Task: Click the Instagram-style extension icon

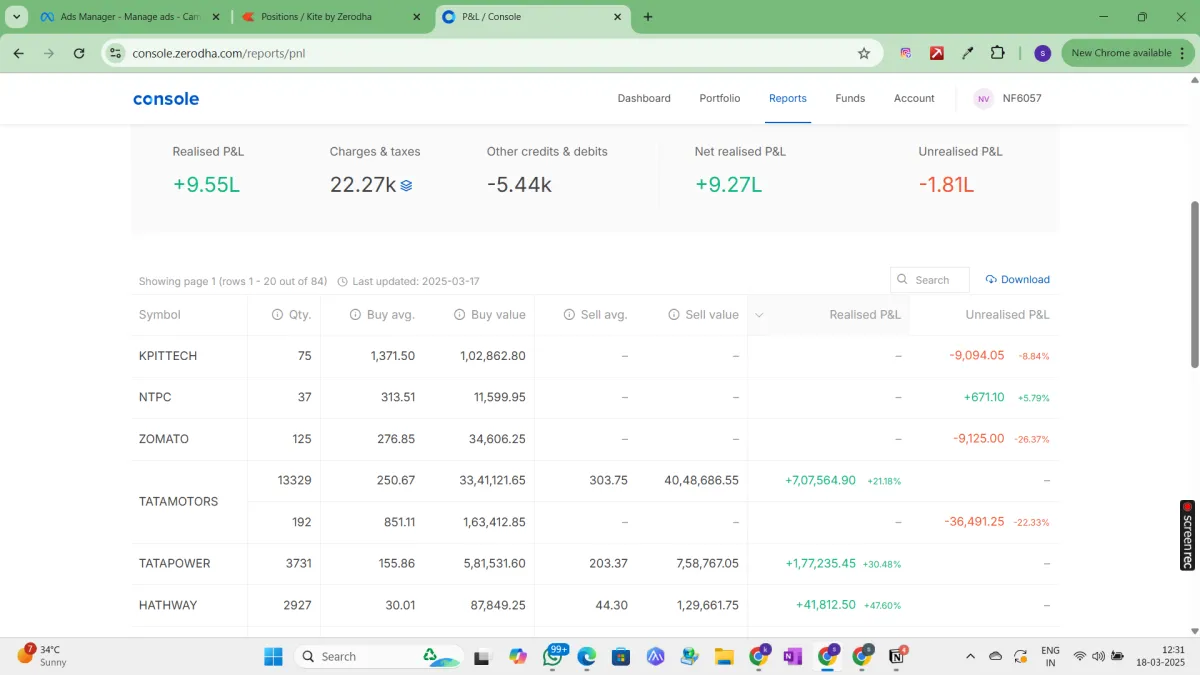Action: 906,53
